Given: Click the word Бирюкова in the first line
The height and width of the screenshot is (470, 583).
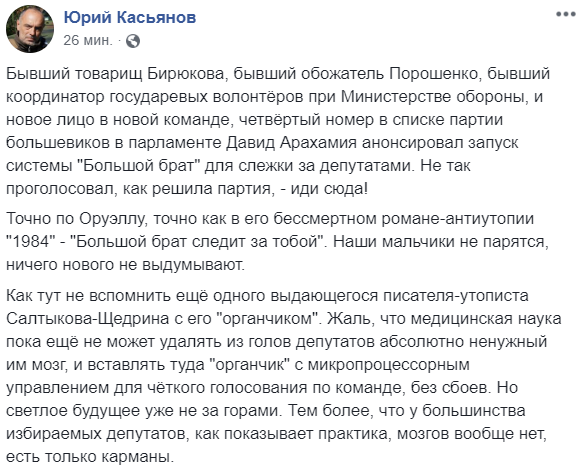Looking at the screenshot, I should 186,74.
